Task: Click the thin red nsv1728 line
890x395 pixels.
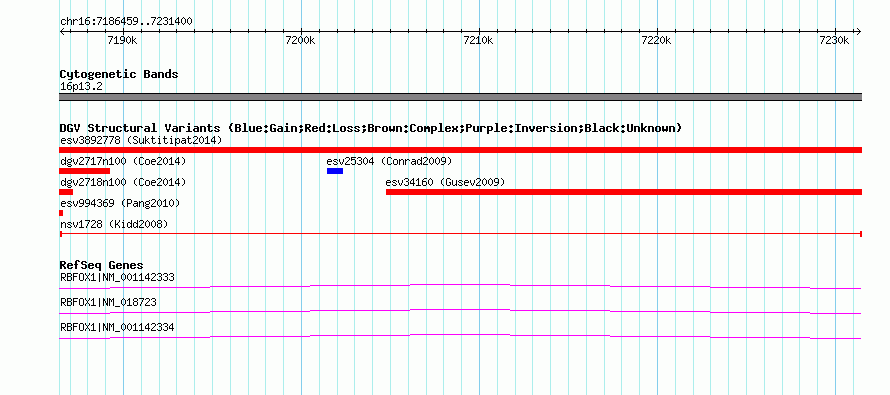Action: click(460, 233)
